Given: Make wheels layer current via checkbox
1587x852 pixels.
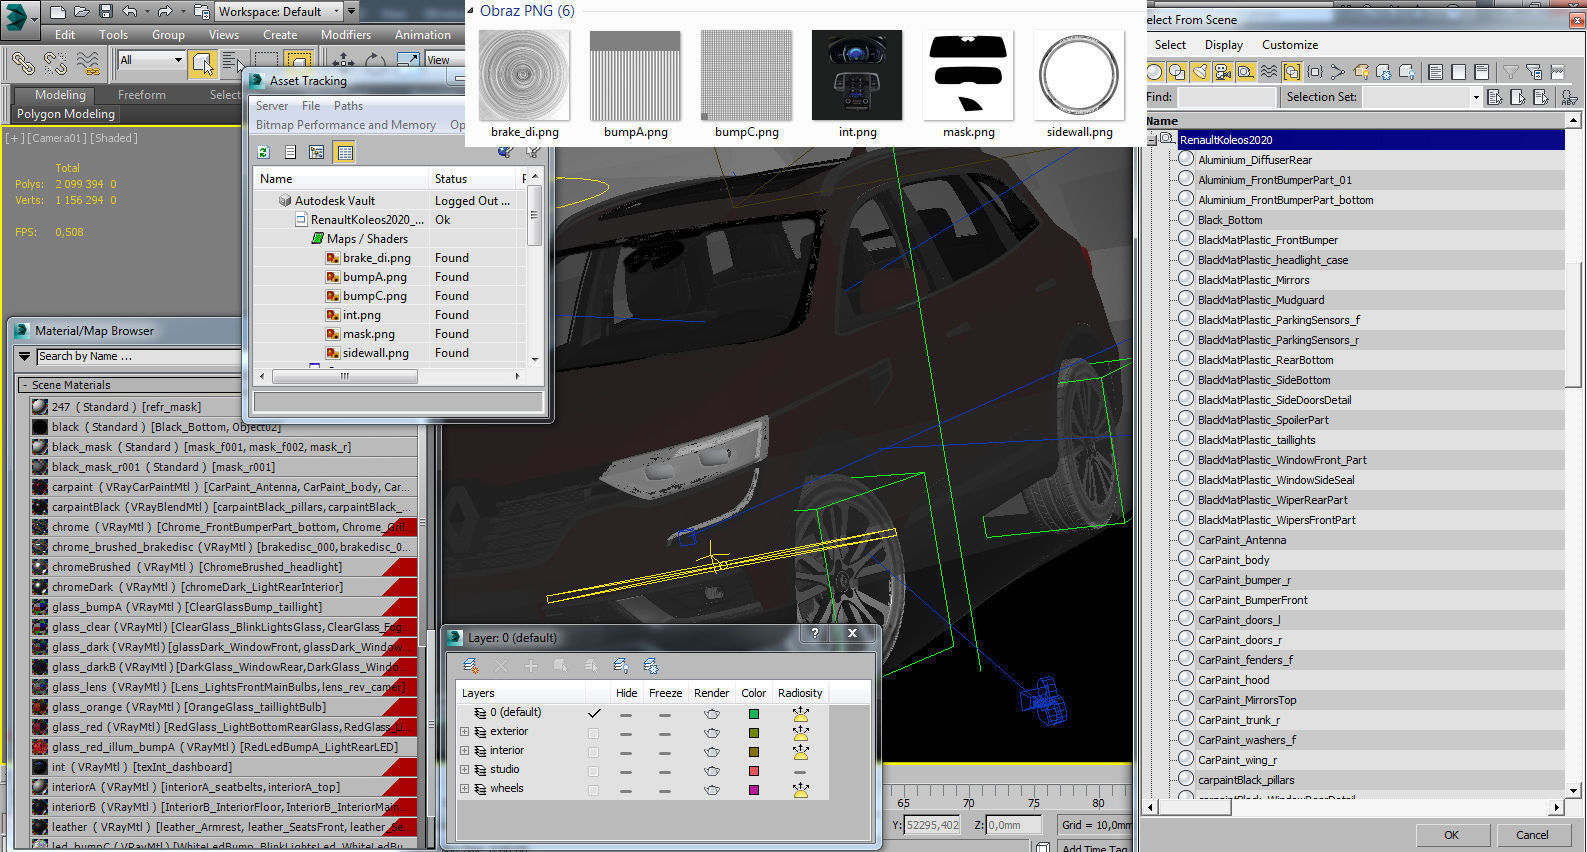Looking at the screenshot, I should click(594, 790).
